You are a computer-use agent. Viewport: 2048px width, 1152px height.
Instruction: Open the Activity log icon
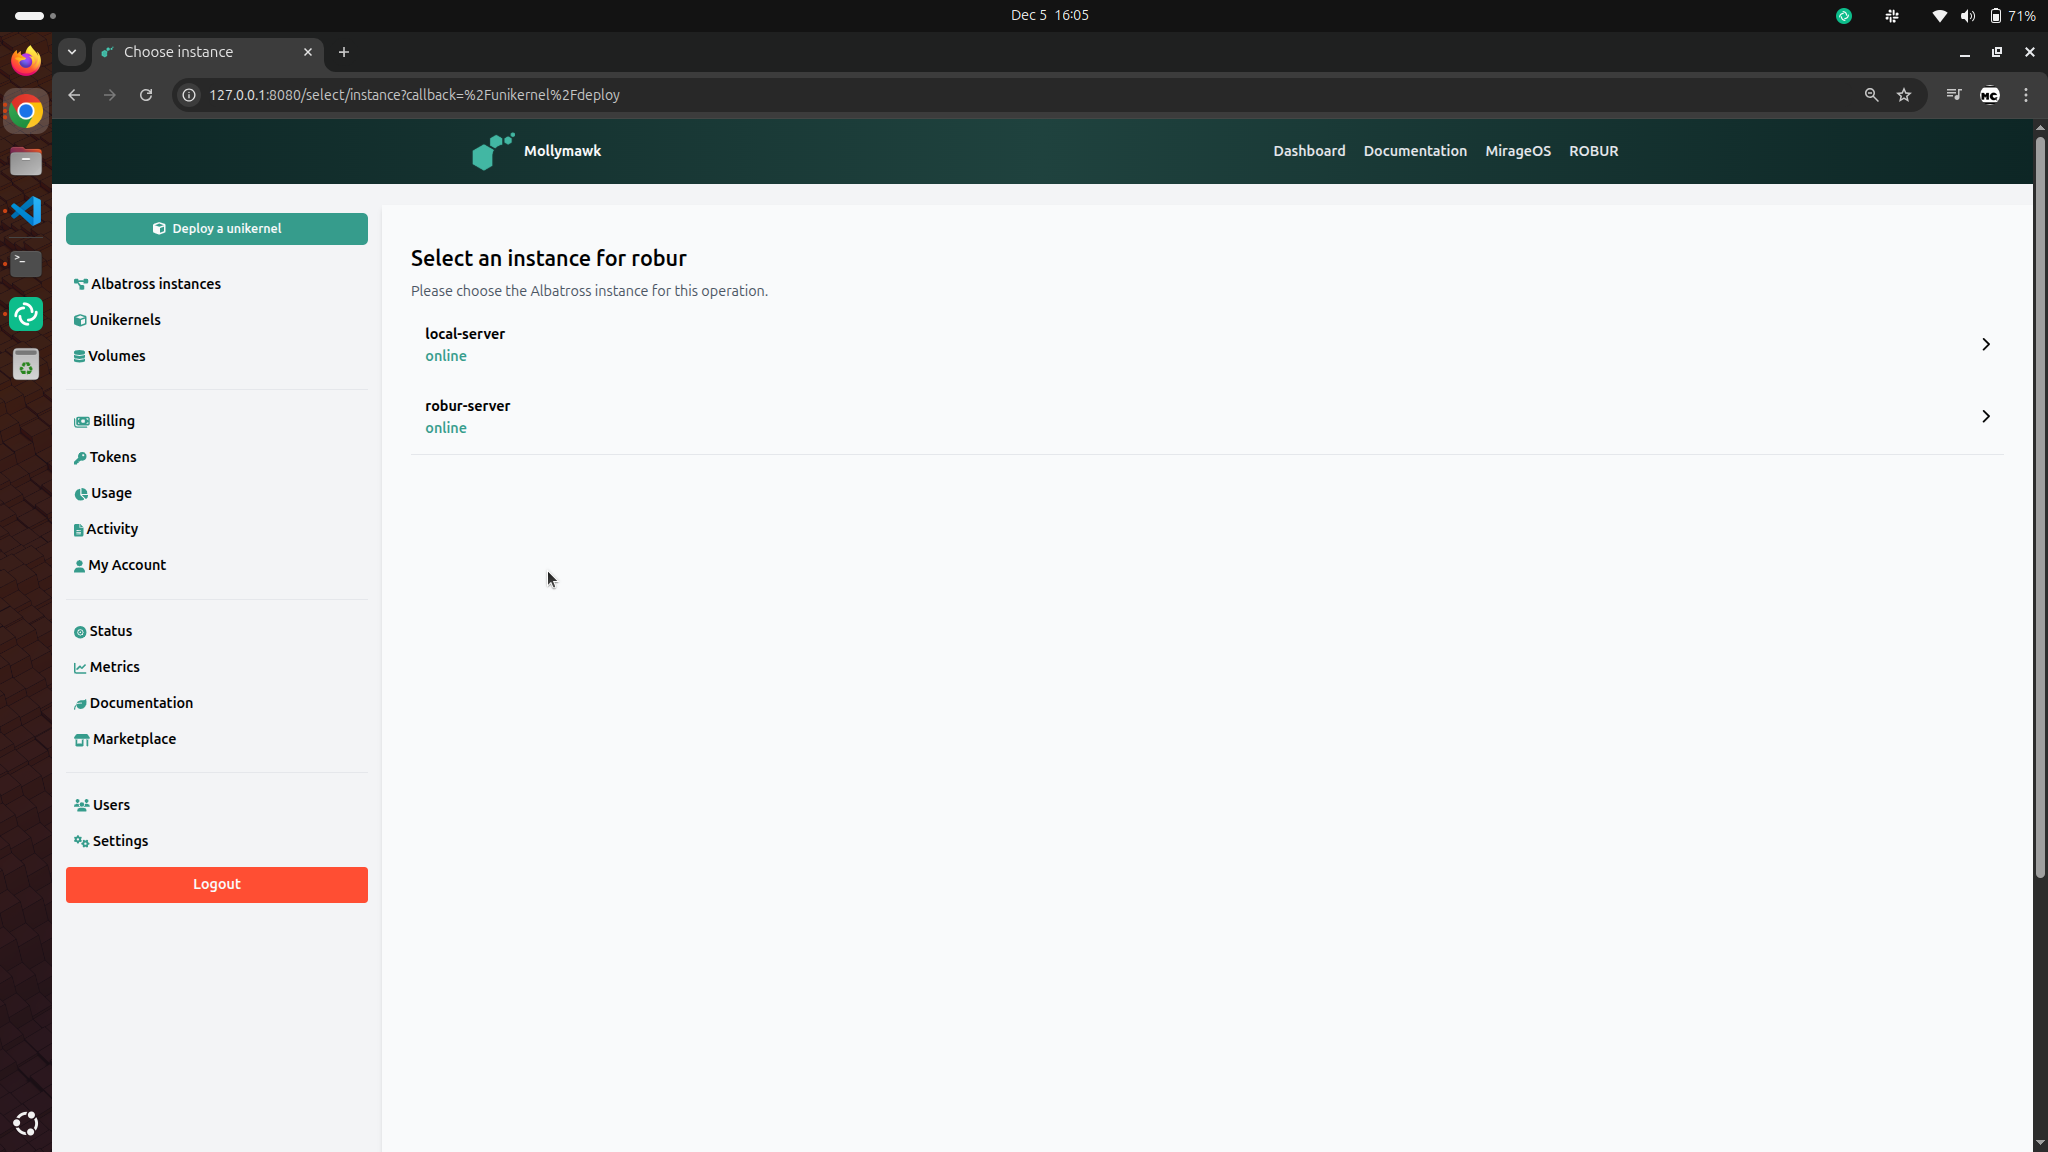[x=81, y=529]
